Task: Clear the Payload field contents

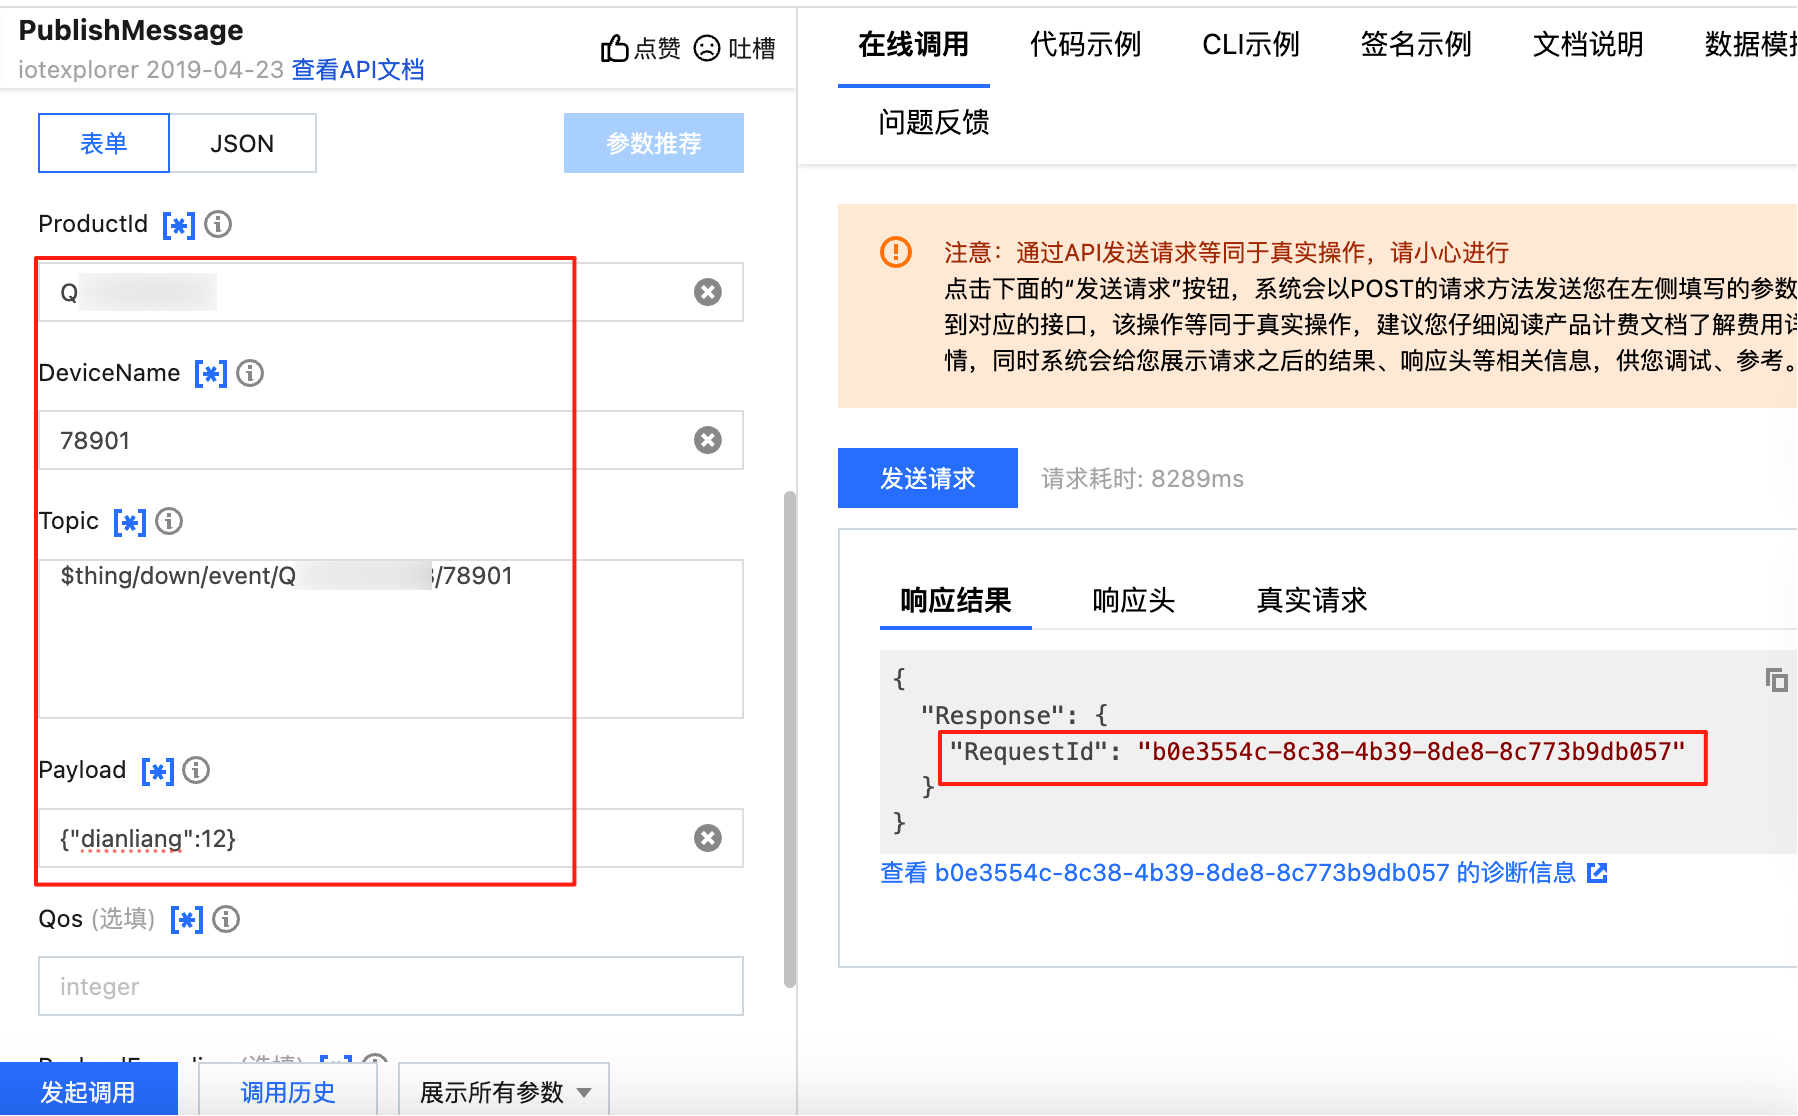Action: pos(708,838)
